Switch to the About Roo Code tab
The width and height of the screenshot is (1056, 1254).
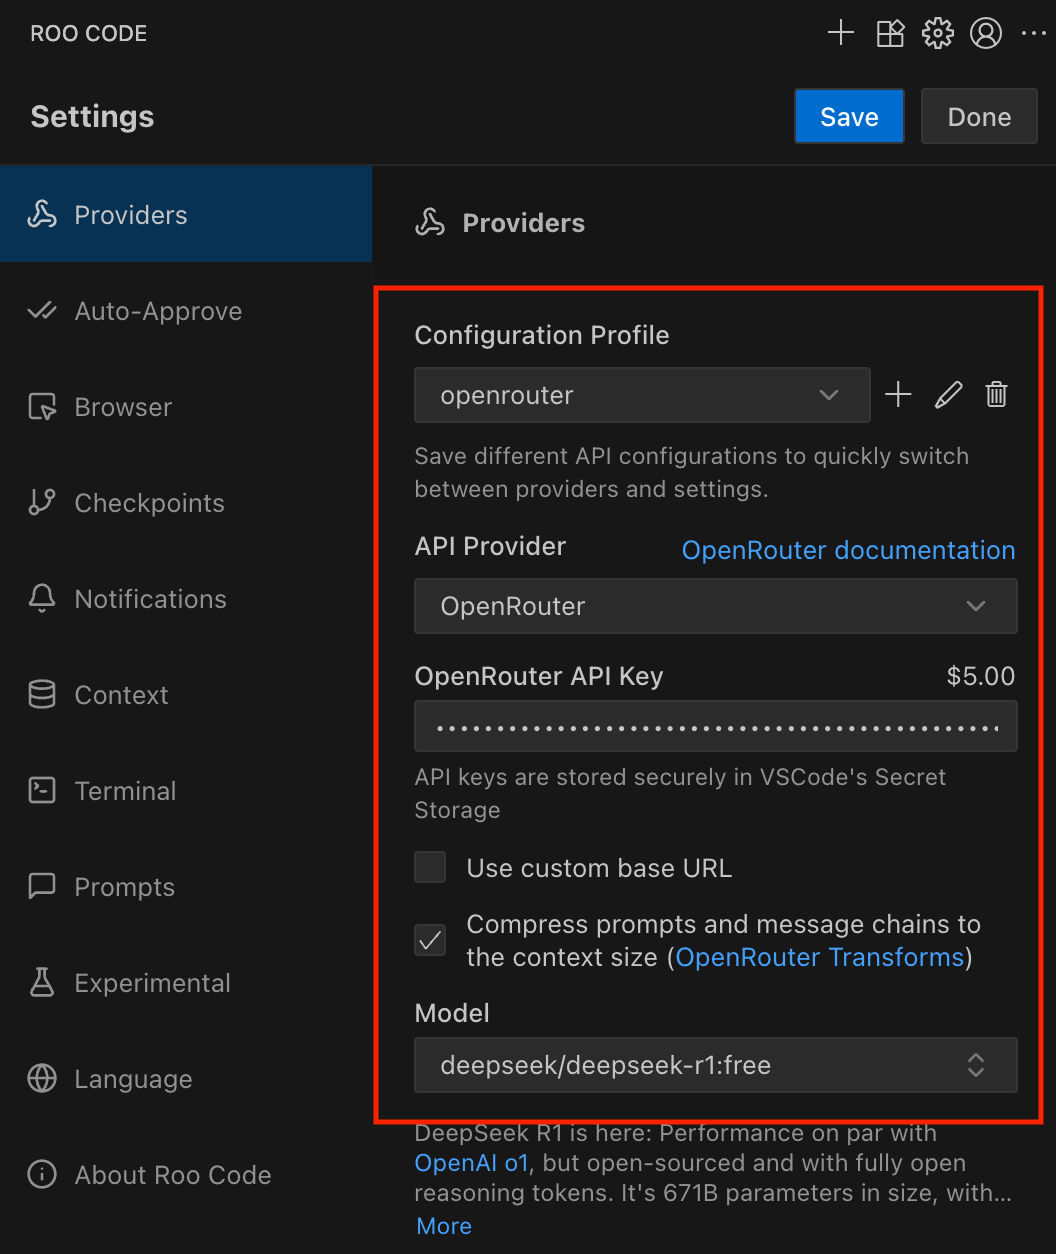point(186,1175)
